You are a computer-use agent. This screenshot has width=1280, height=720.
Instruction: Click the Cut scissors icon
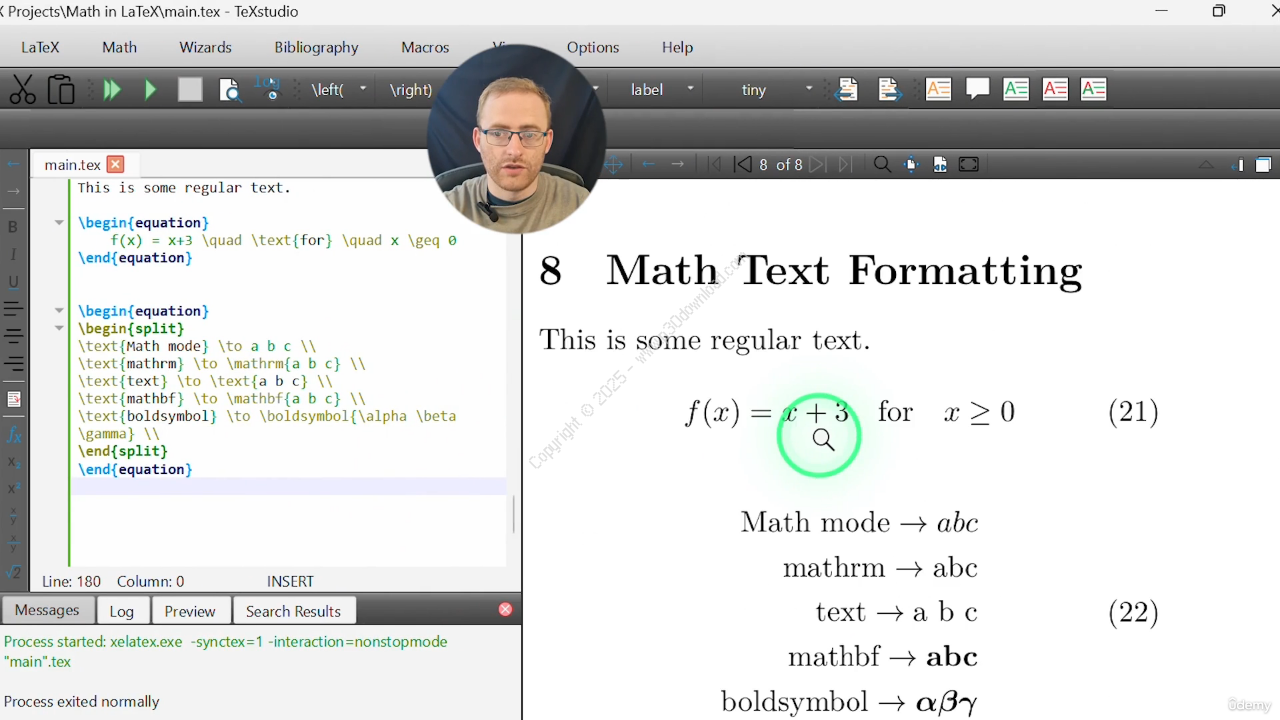(x=22, y=90)
